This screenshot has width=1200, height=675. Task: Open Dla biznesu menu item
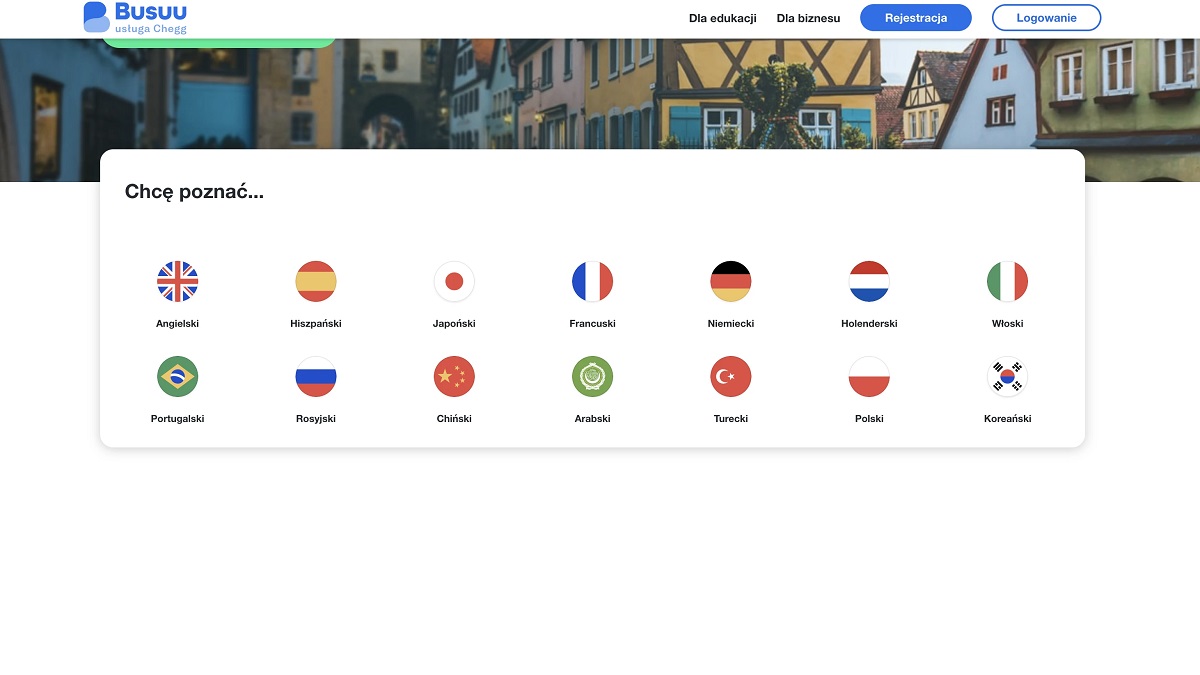[x=808, y=18]
